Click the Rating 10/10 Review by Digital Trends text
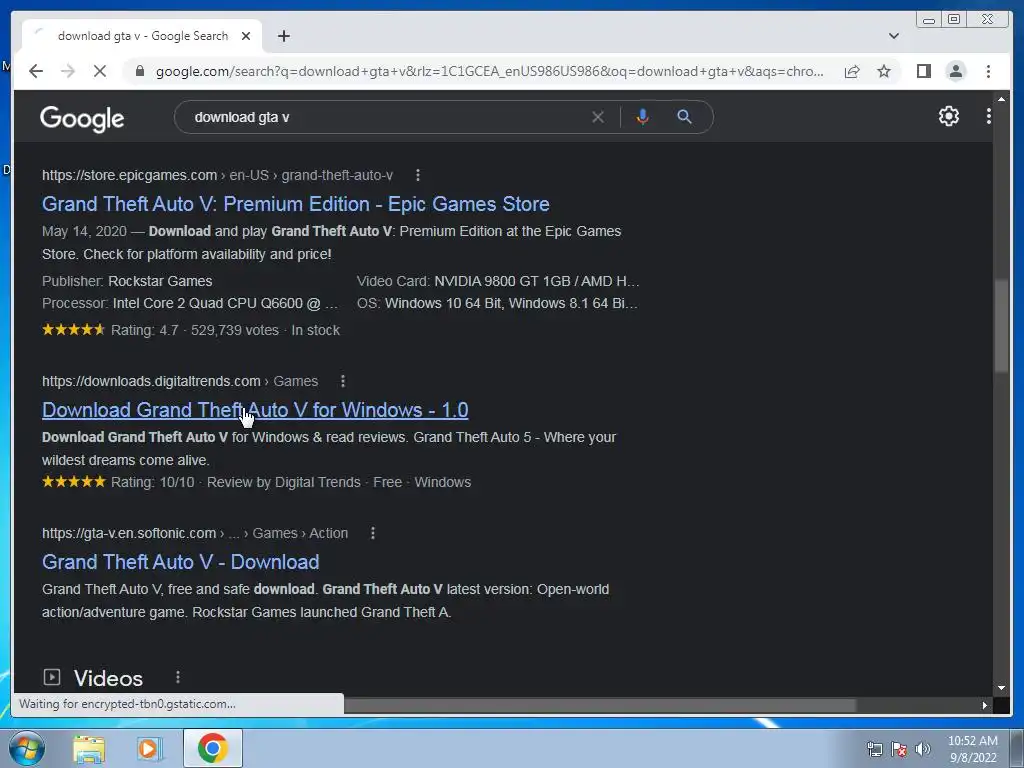This screenshot has width=1024, height=768. coord(235,482)
